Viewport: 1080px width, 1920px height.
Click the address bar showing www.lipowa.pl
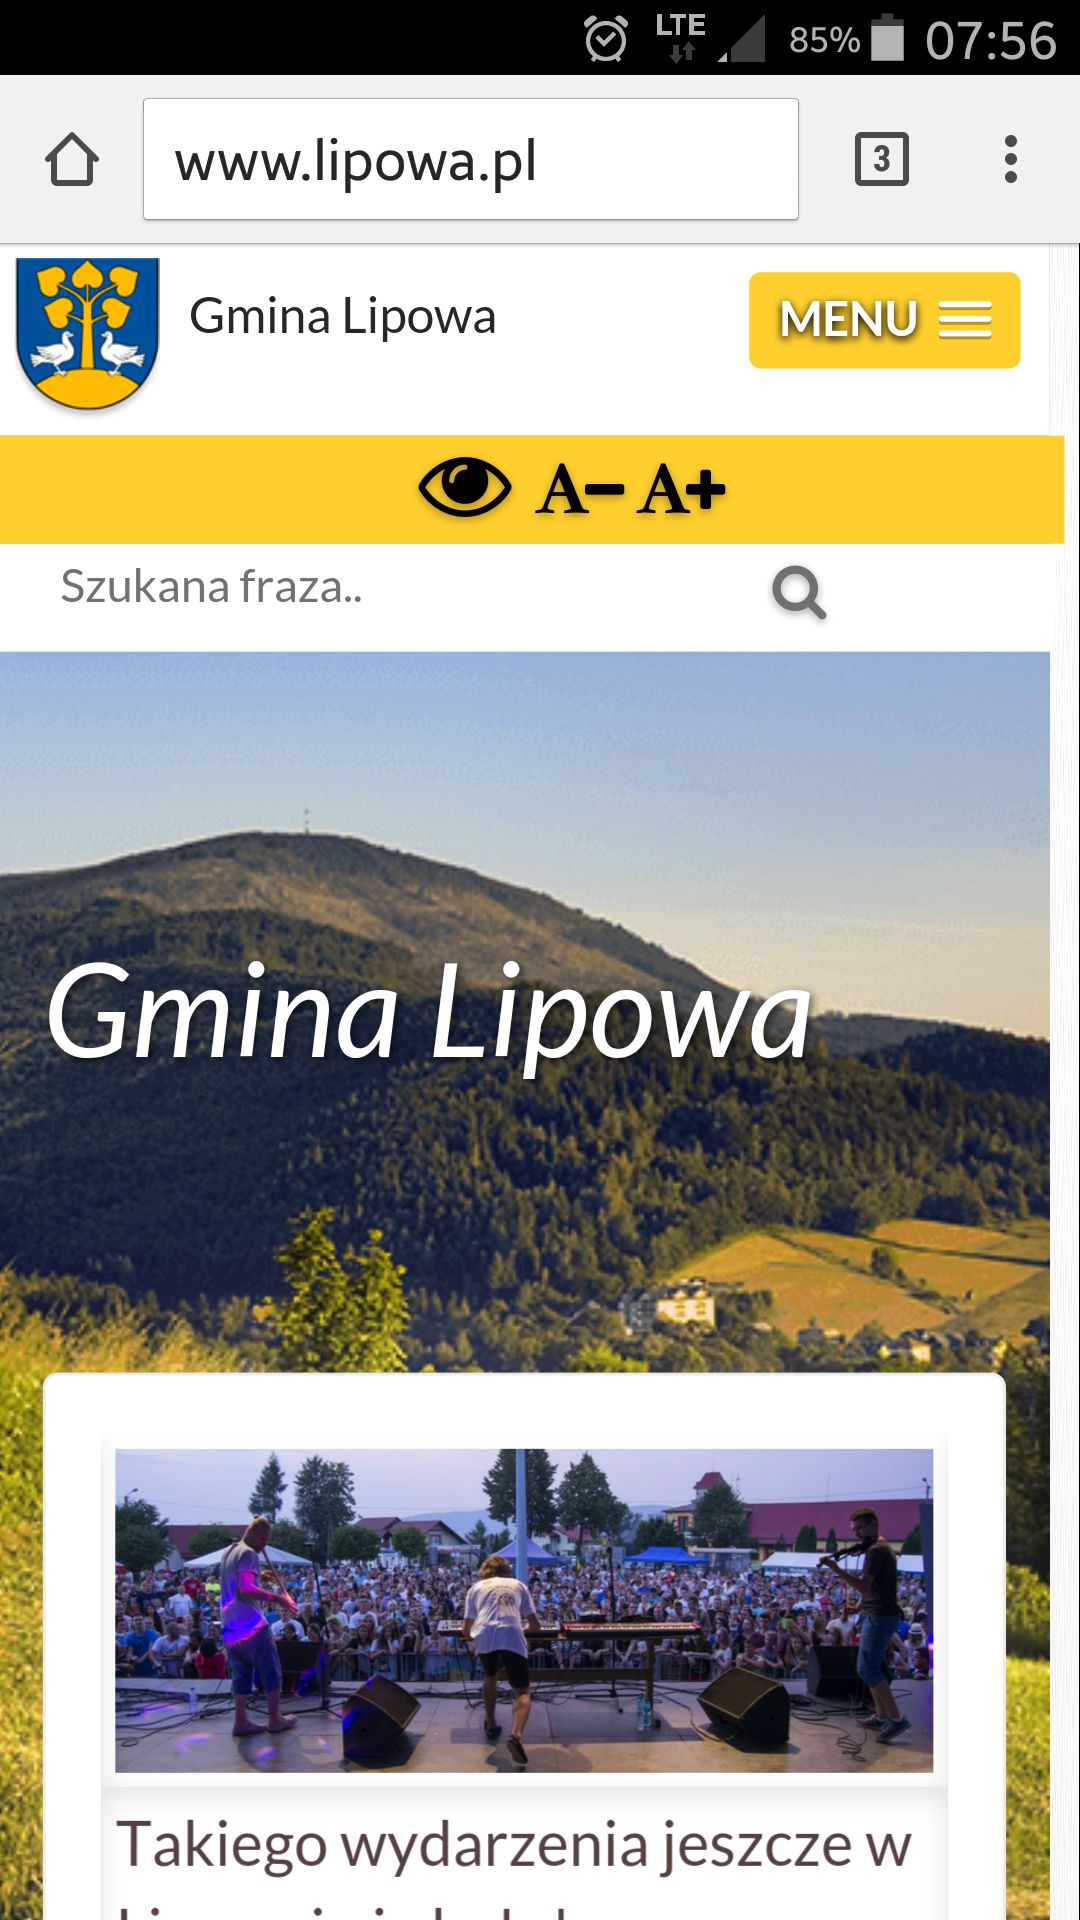point(471,159)
